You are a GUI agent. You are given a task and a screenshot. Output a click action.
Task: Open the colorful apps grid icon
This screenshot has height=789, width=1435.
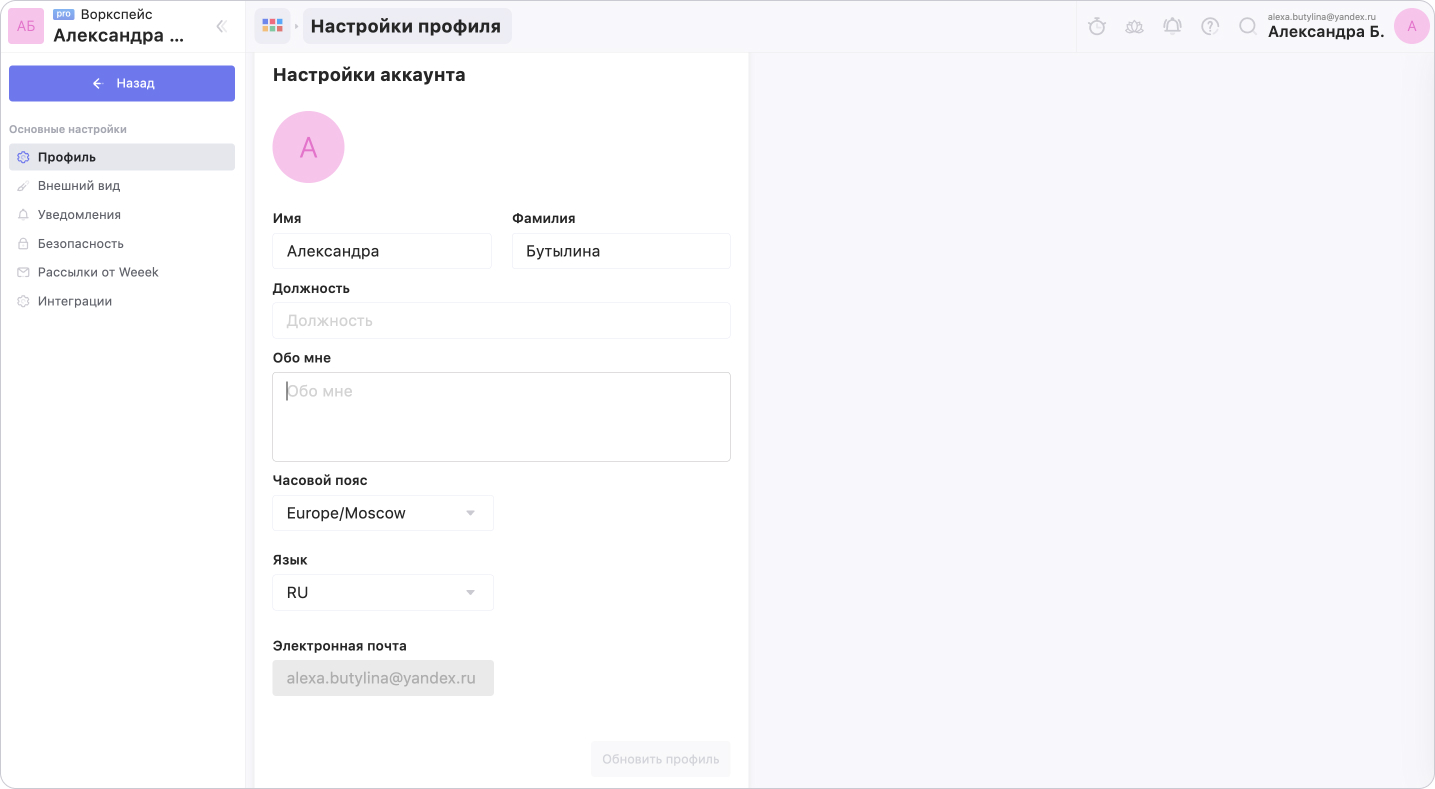272,26
